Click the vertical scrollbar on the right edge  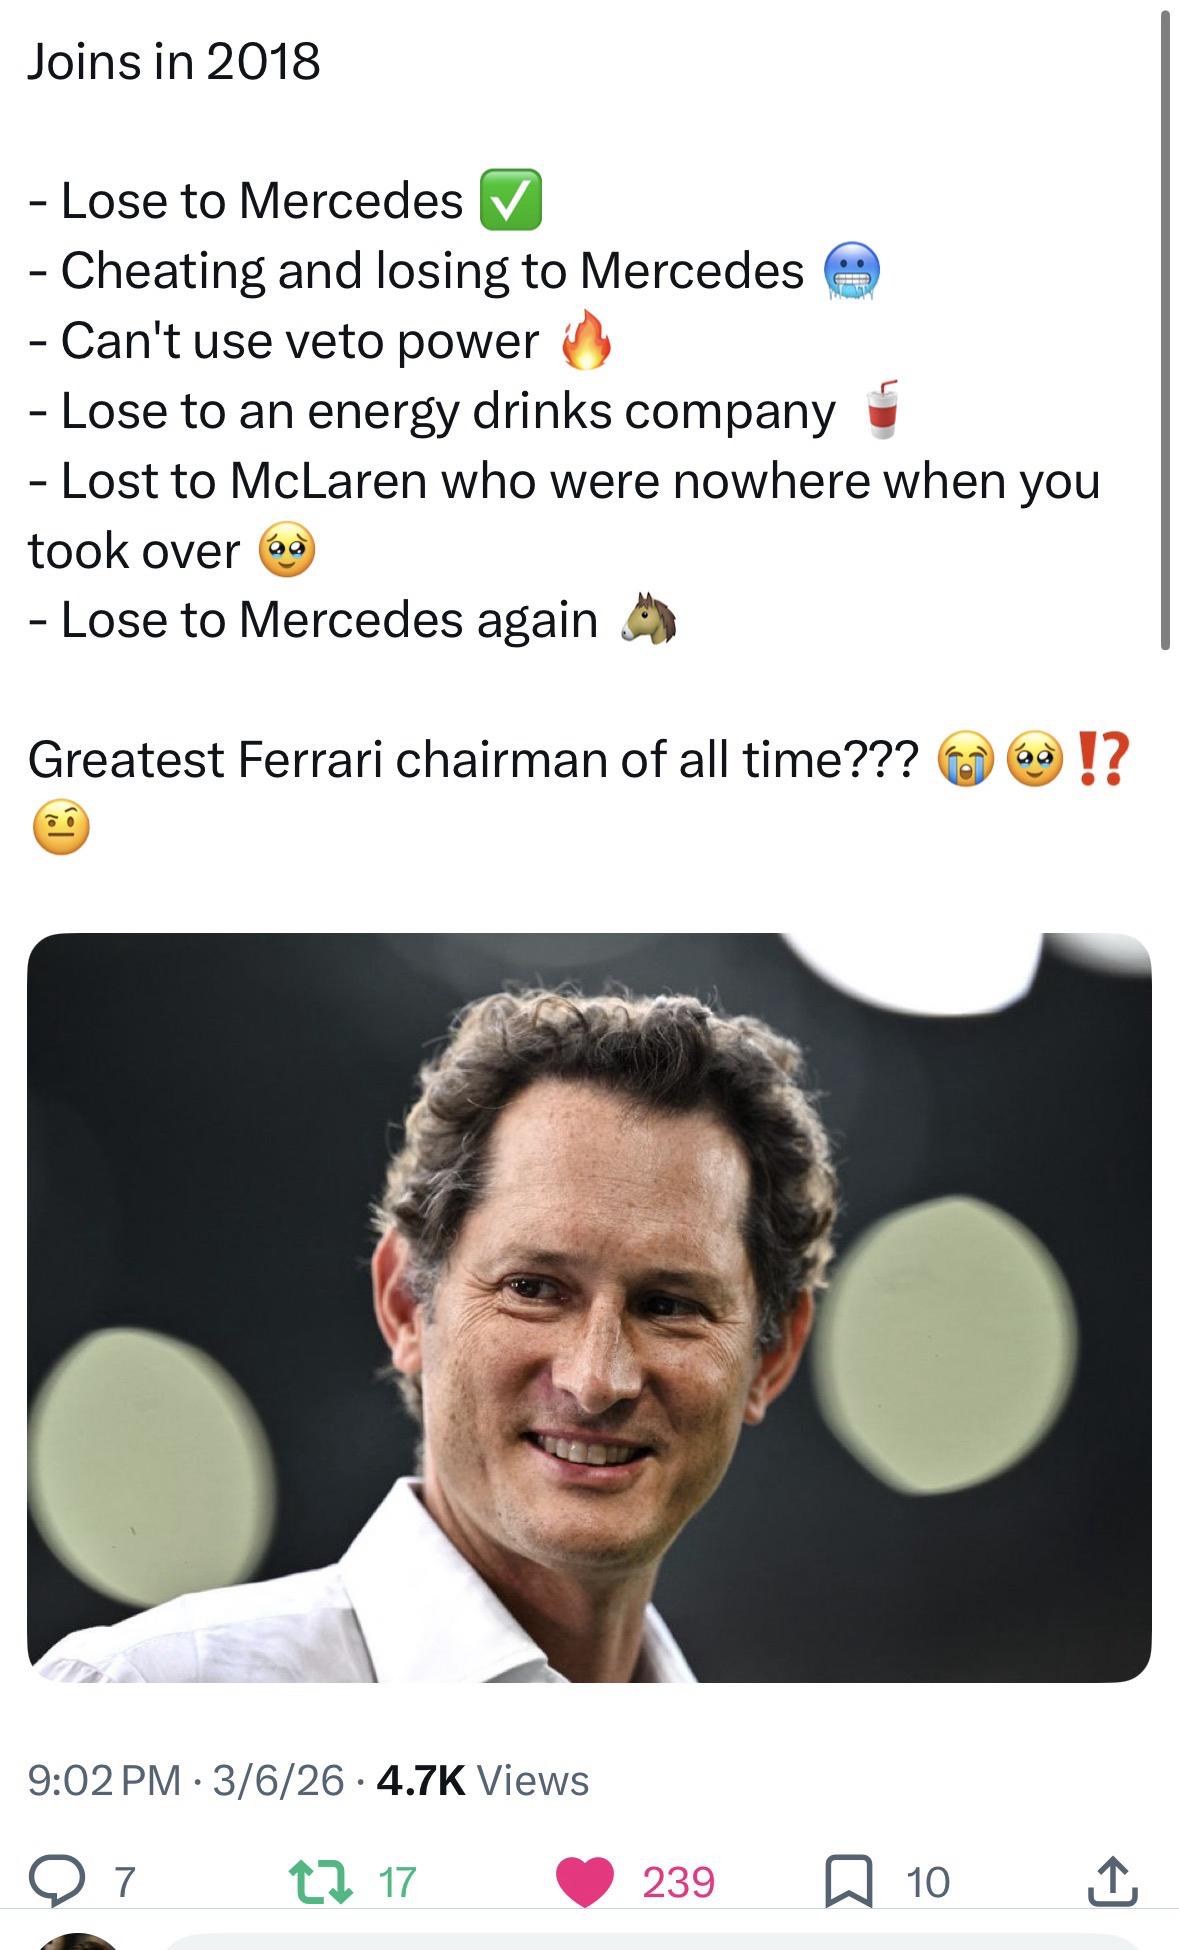coord(1165,330)
